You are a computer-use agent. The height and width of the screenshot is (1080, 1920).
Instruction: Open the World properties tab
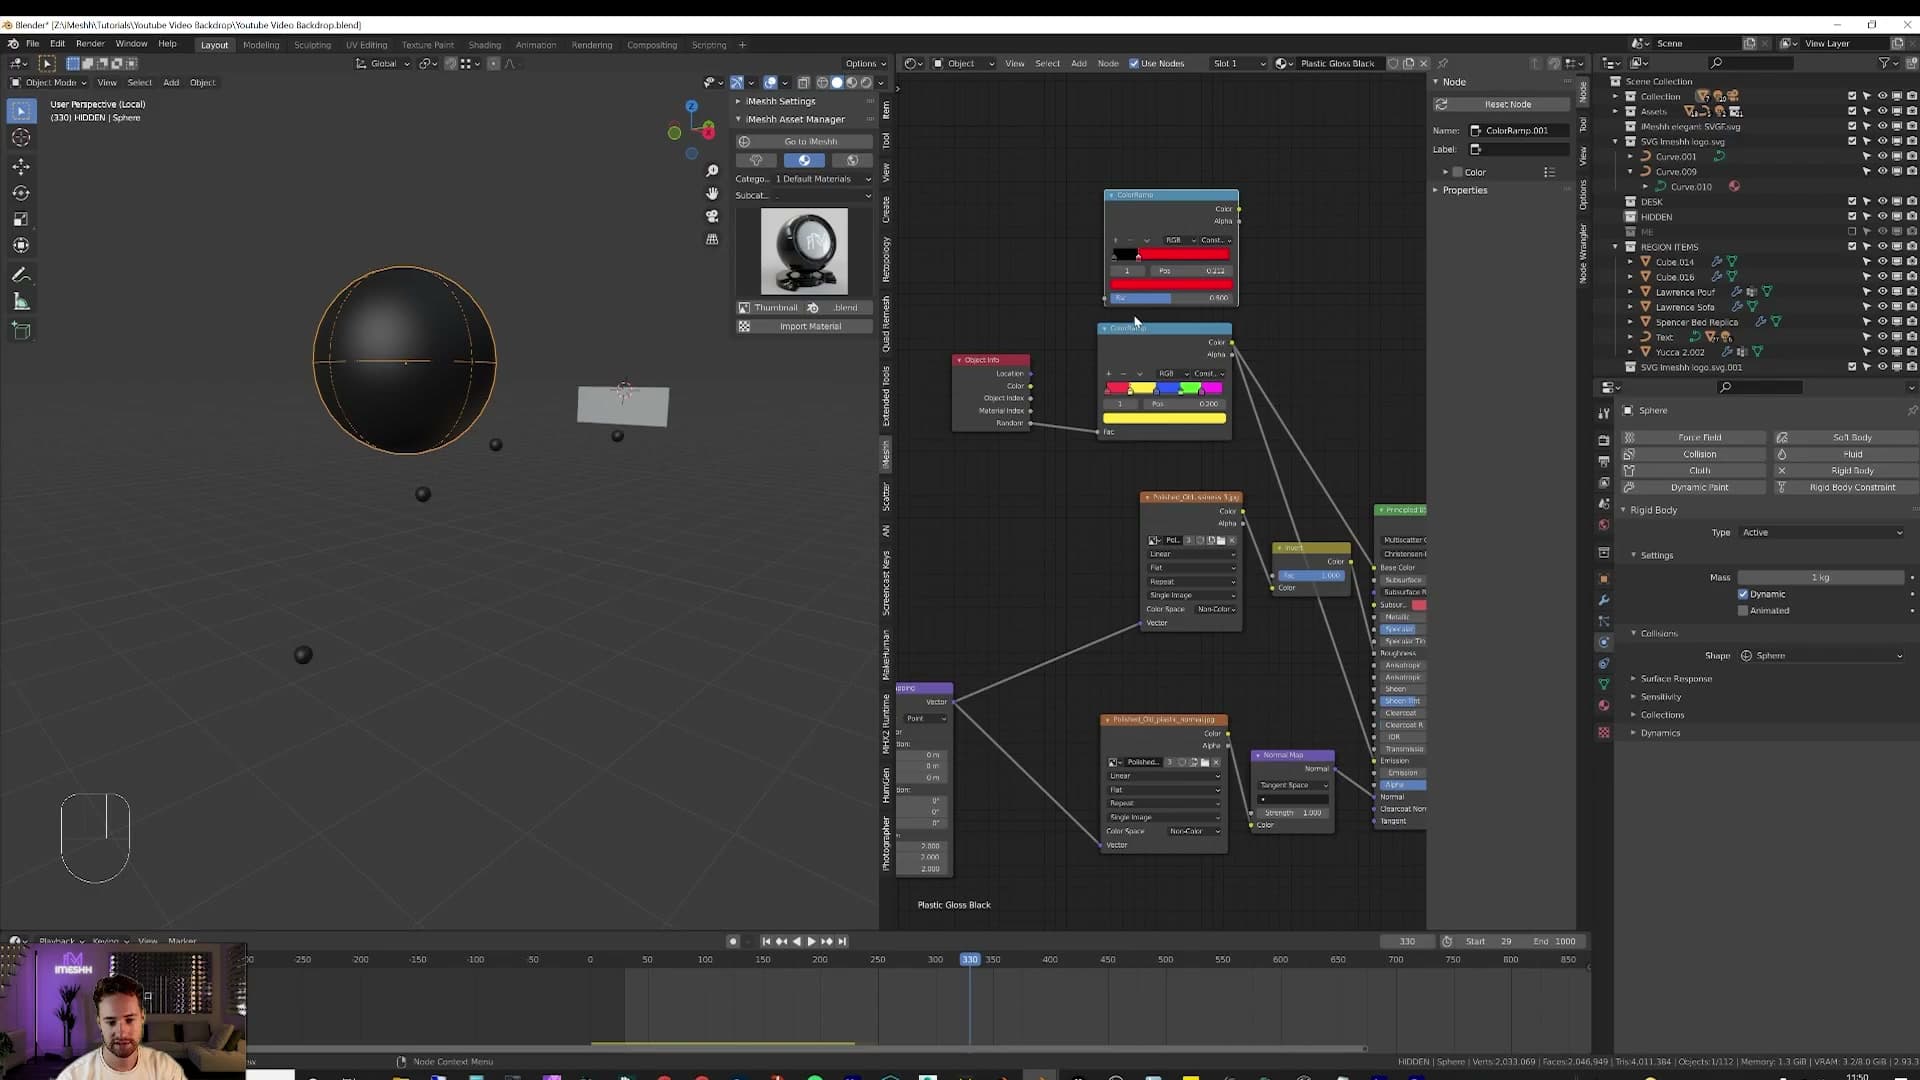click(1604, 525)
